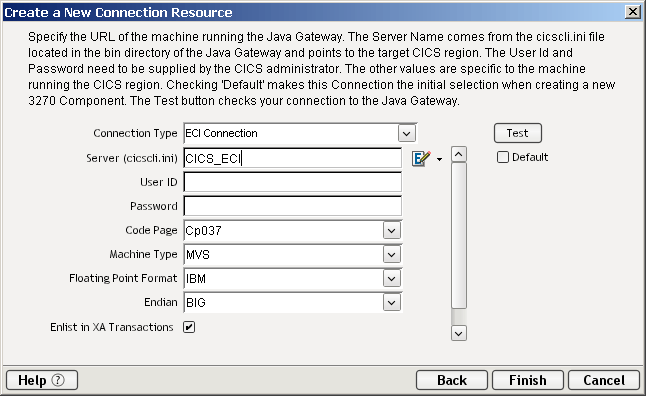Click the Connection Type label
Screen dimensions: 646x396
135,134
